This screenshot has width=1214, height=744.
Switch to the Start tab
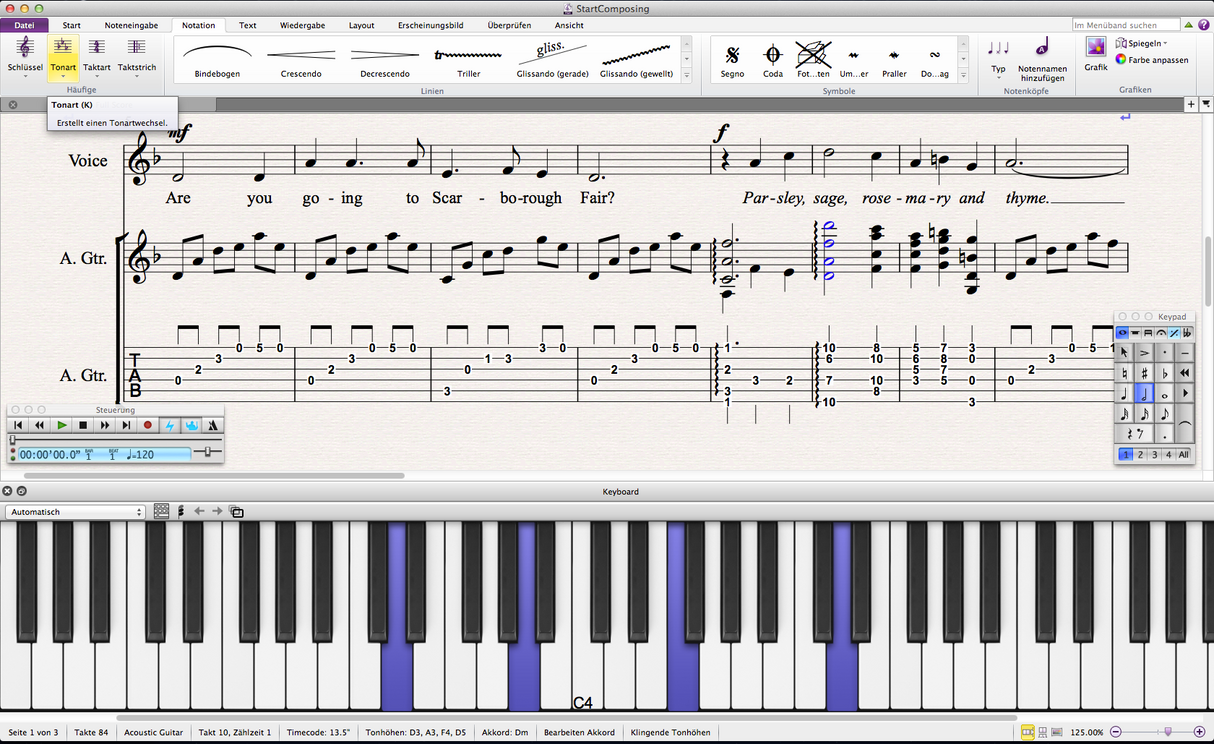(72, 25)
